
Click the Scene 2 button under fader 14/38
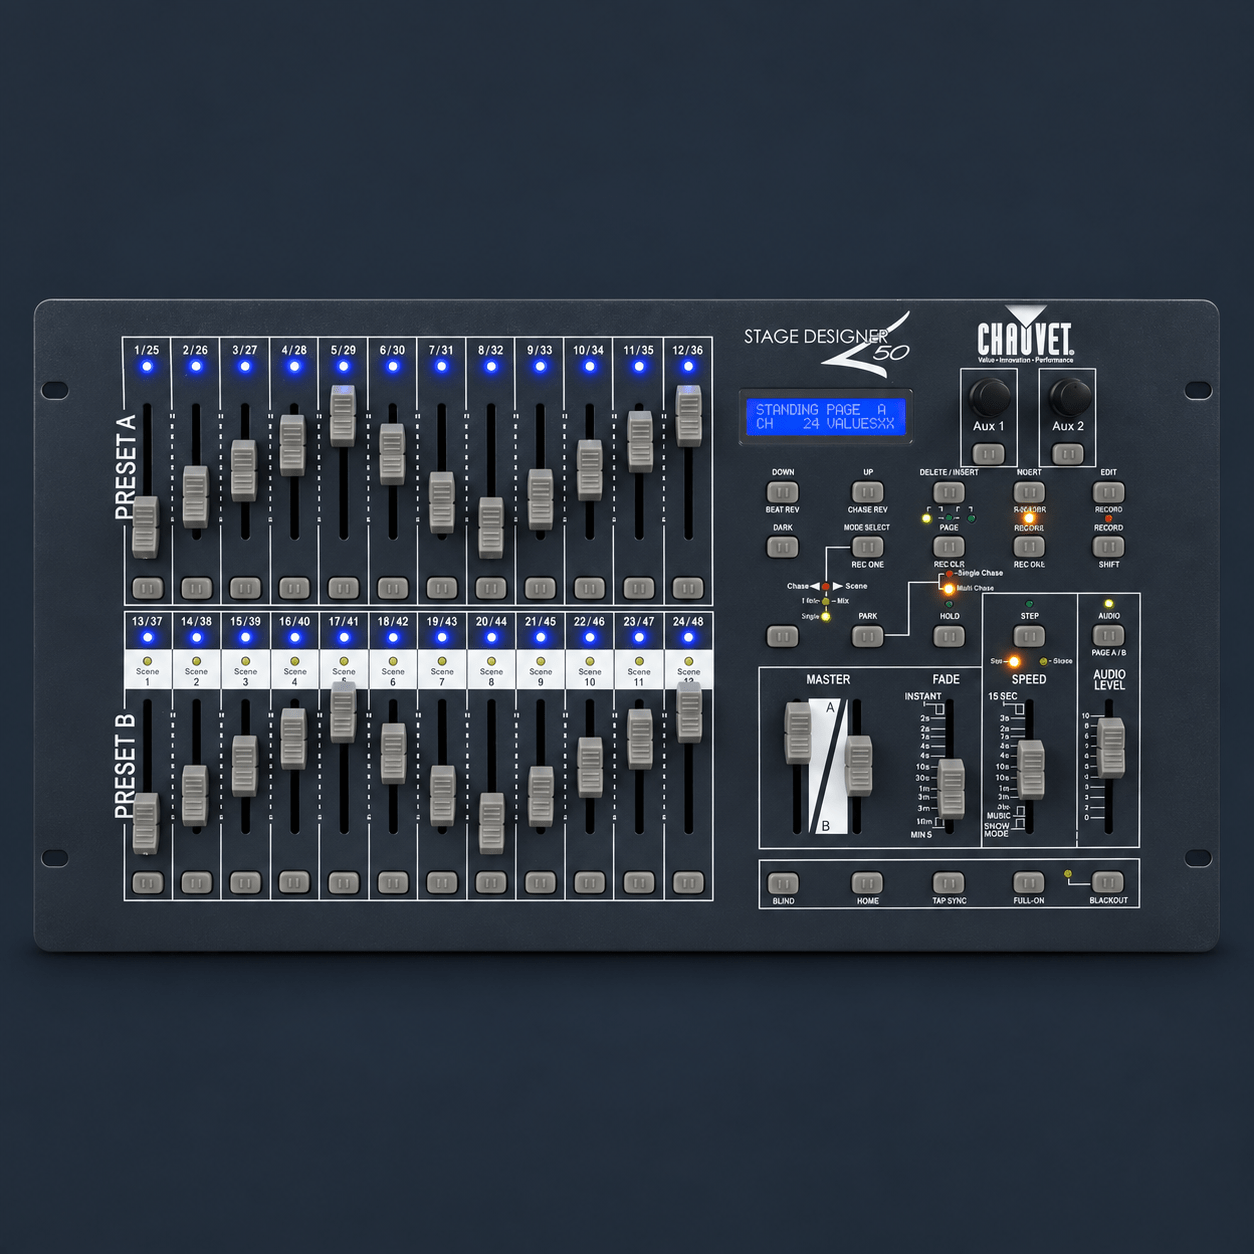[196, 883]
